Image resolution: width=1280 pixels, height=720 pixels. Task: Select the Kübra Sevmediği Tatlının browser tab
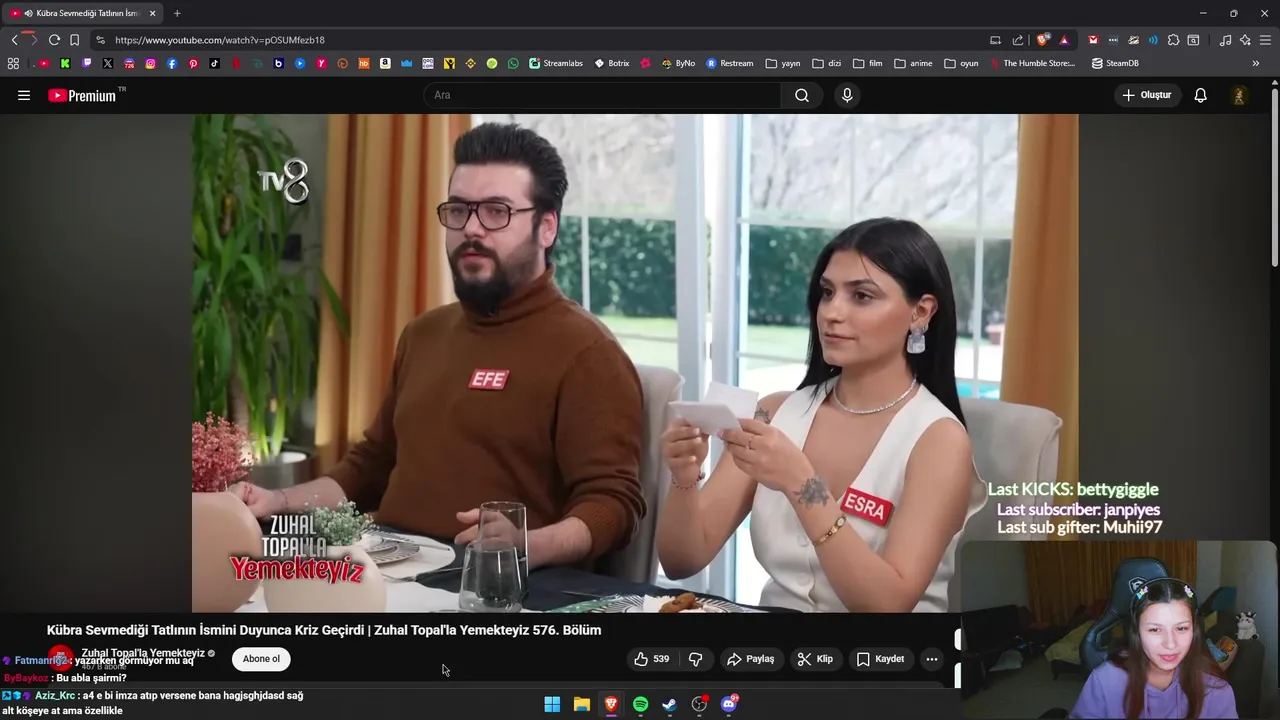click(x=82, y=13)
